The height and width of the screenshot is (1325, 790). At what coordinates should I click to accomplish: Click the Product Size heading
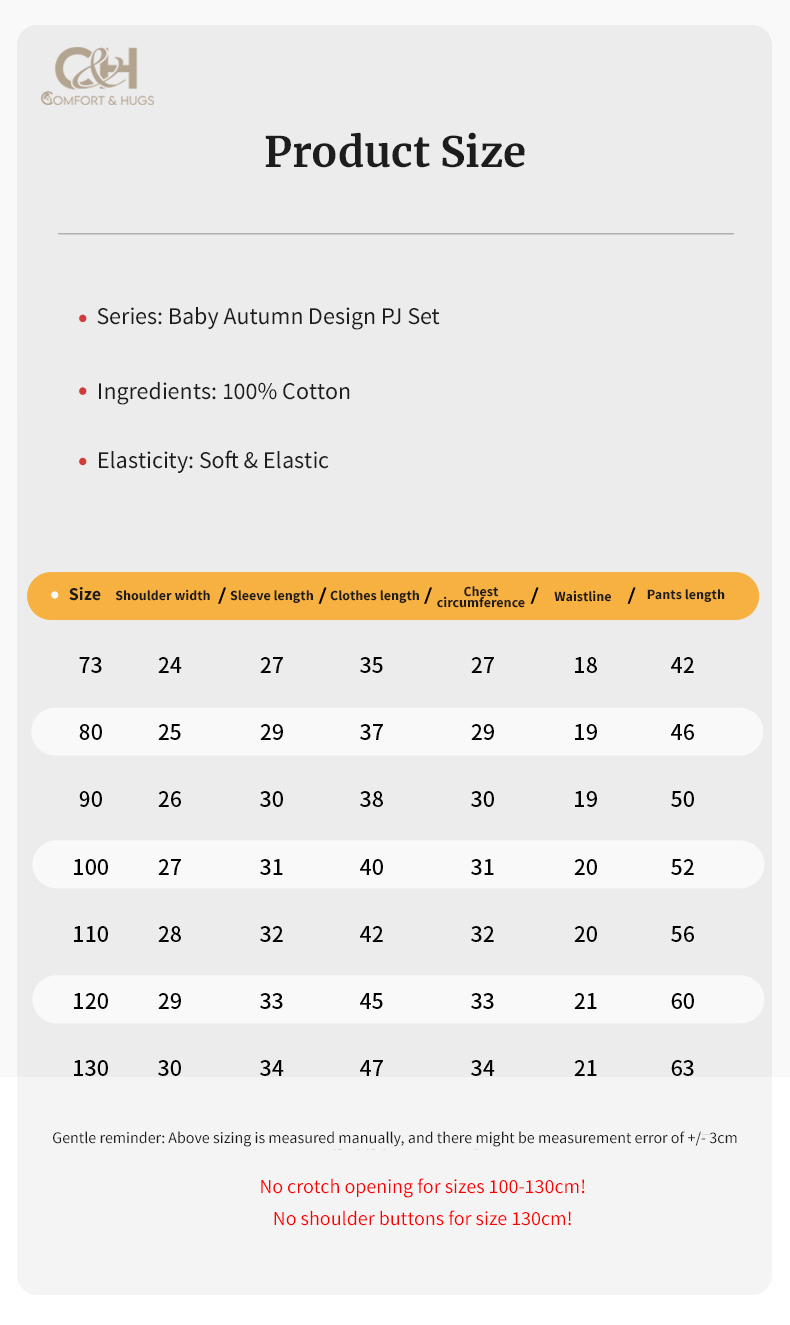[x=395, y=152]
